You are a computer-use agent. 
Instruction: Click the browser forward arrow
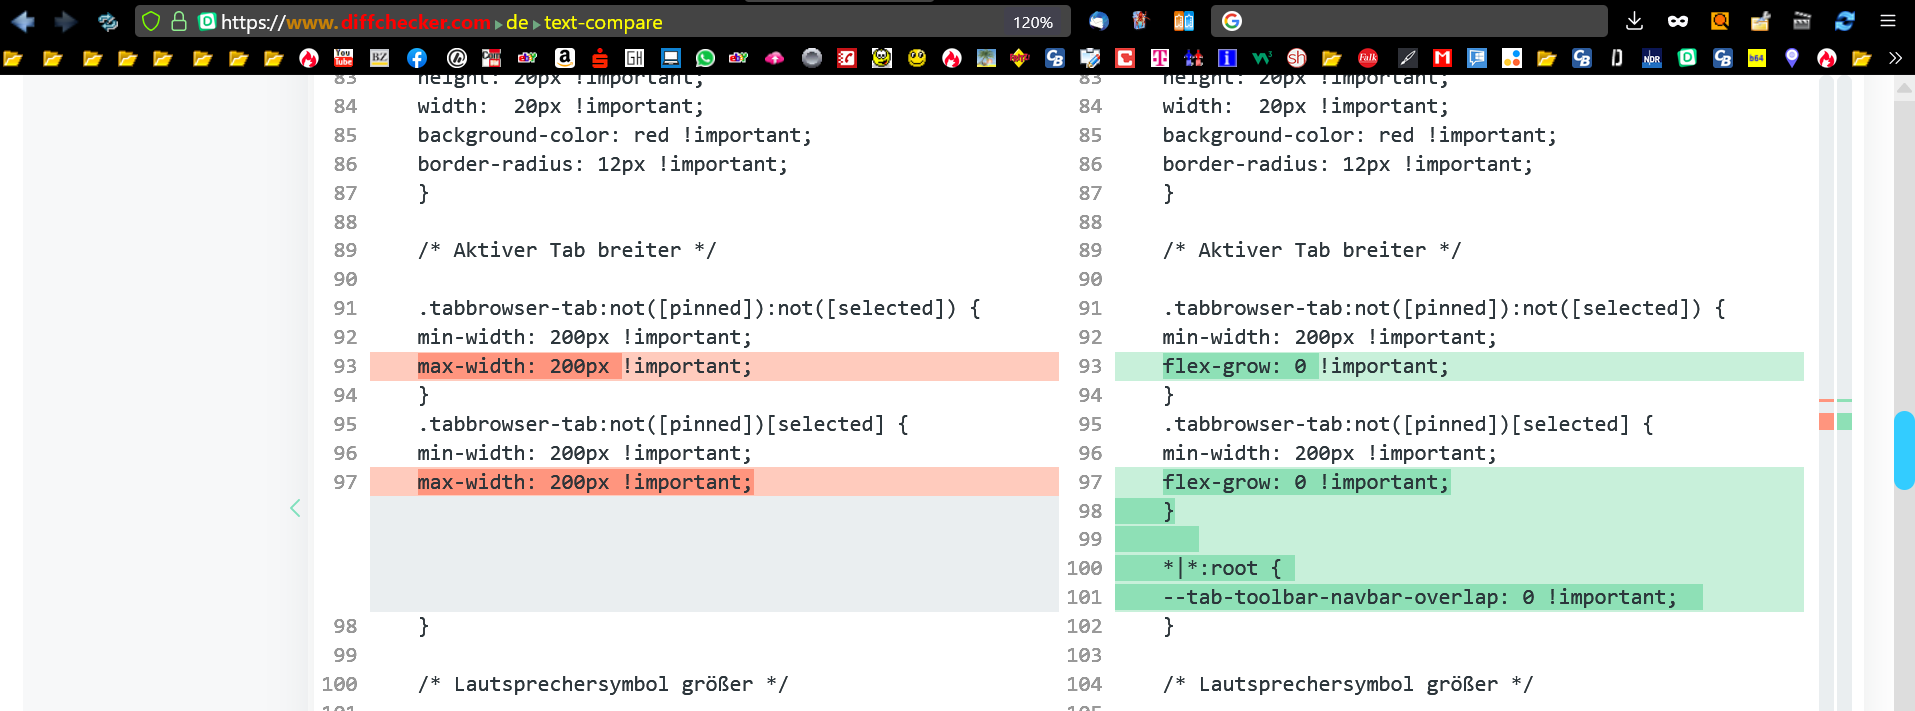[x=65, y=21]
